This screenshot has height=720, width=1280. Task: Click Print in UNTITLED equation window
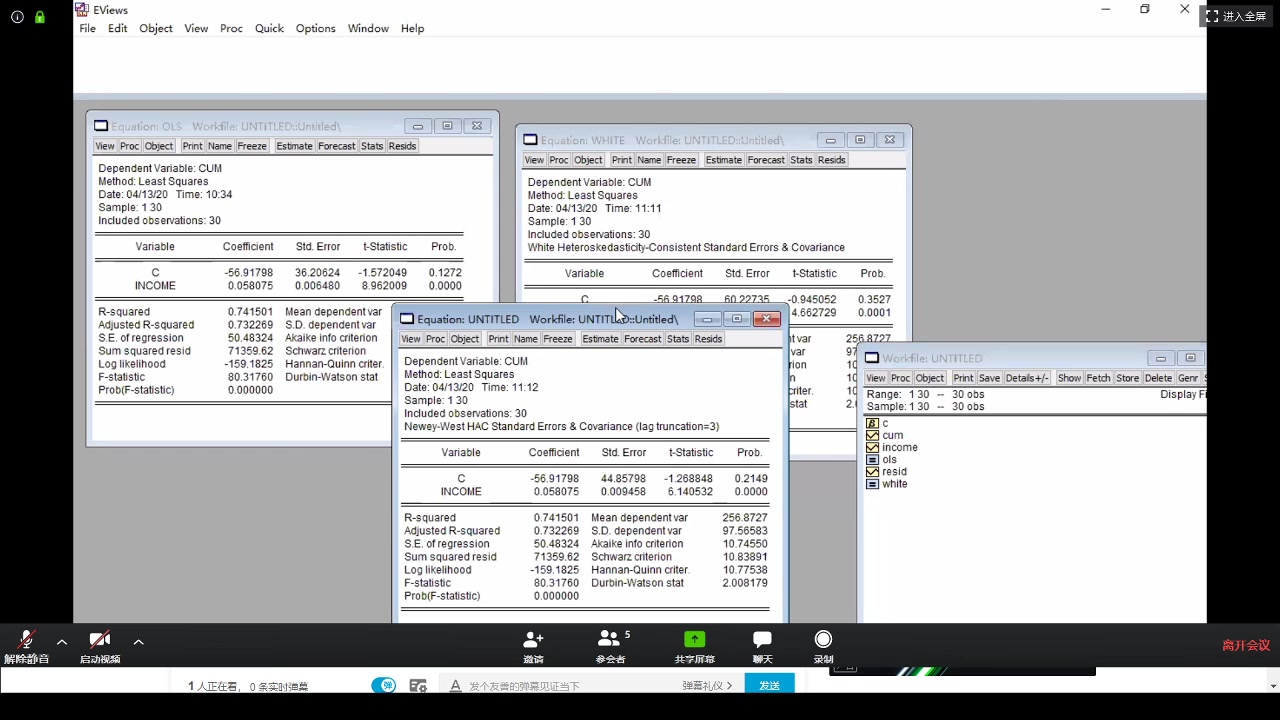click(x=498, y=339)
